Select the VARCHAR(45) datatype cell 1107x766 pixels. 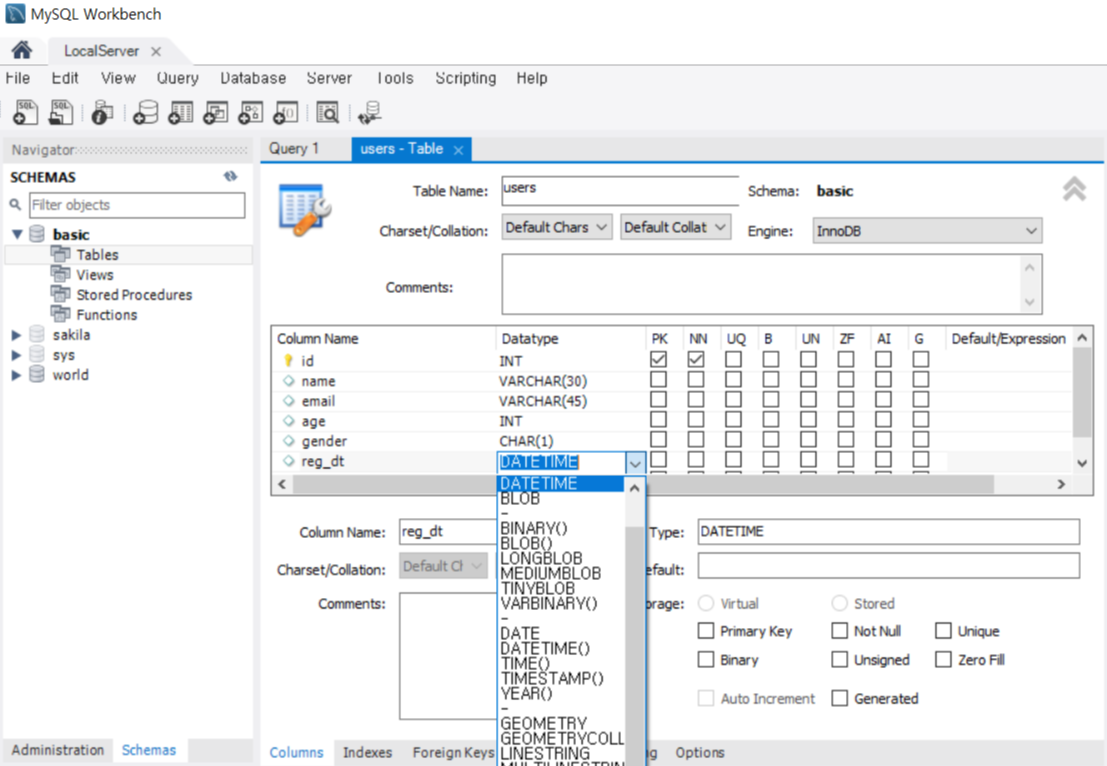point(543,401)
